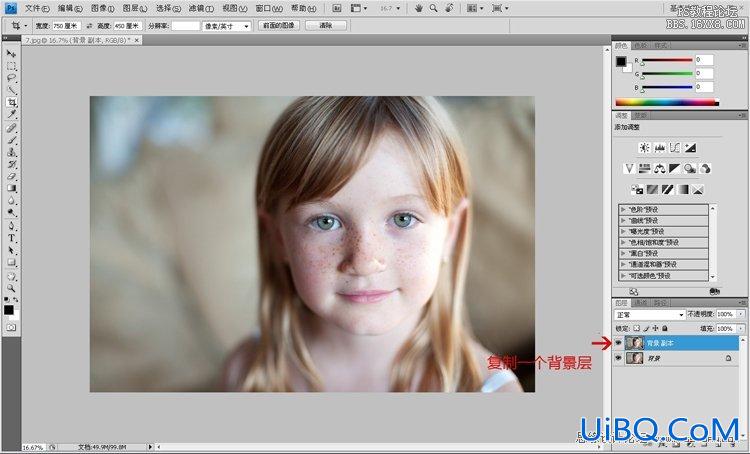Adjust the green G color slider
Viewport: 750px width, 454px height.
pyautogui.click(x=667, y=74)
